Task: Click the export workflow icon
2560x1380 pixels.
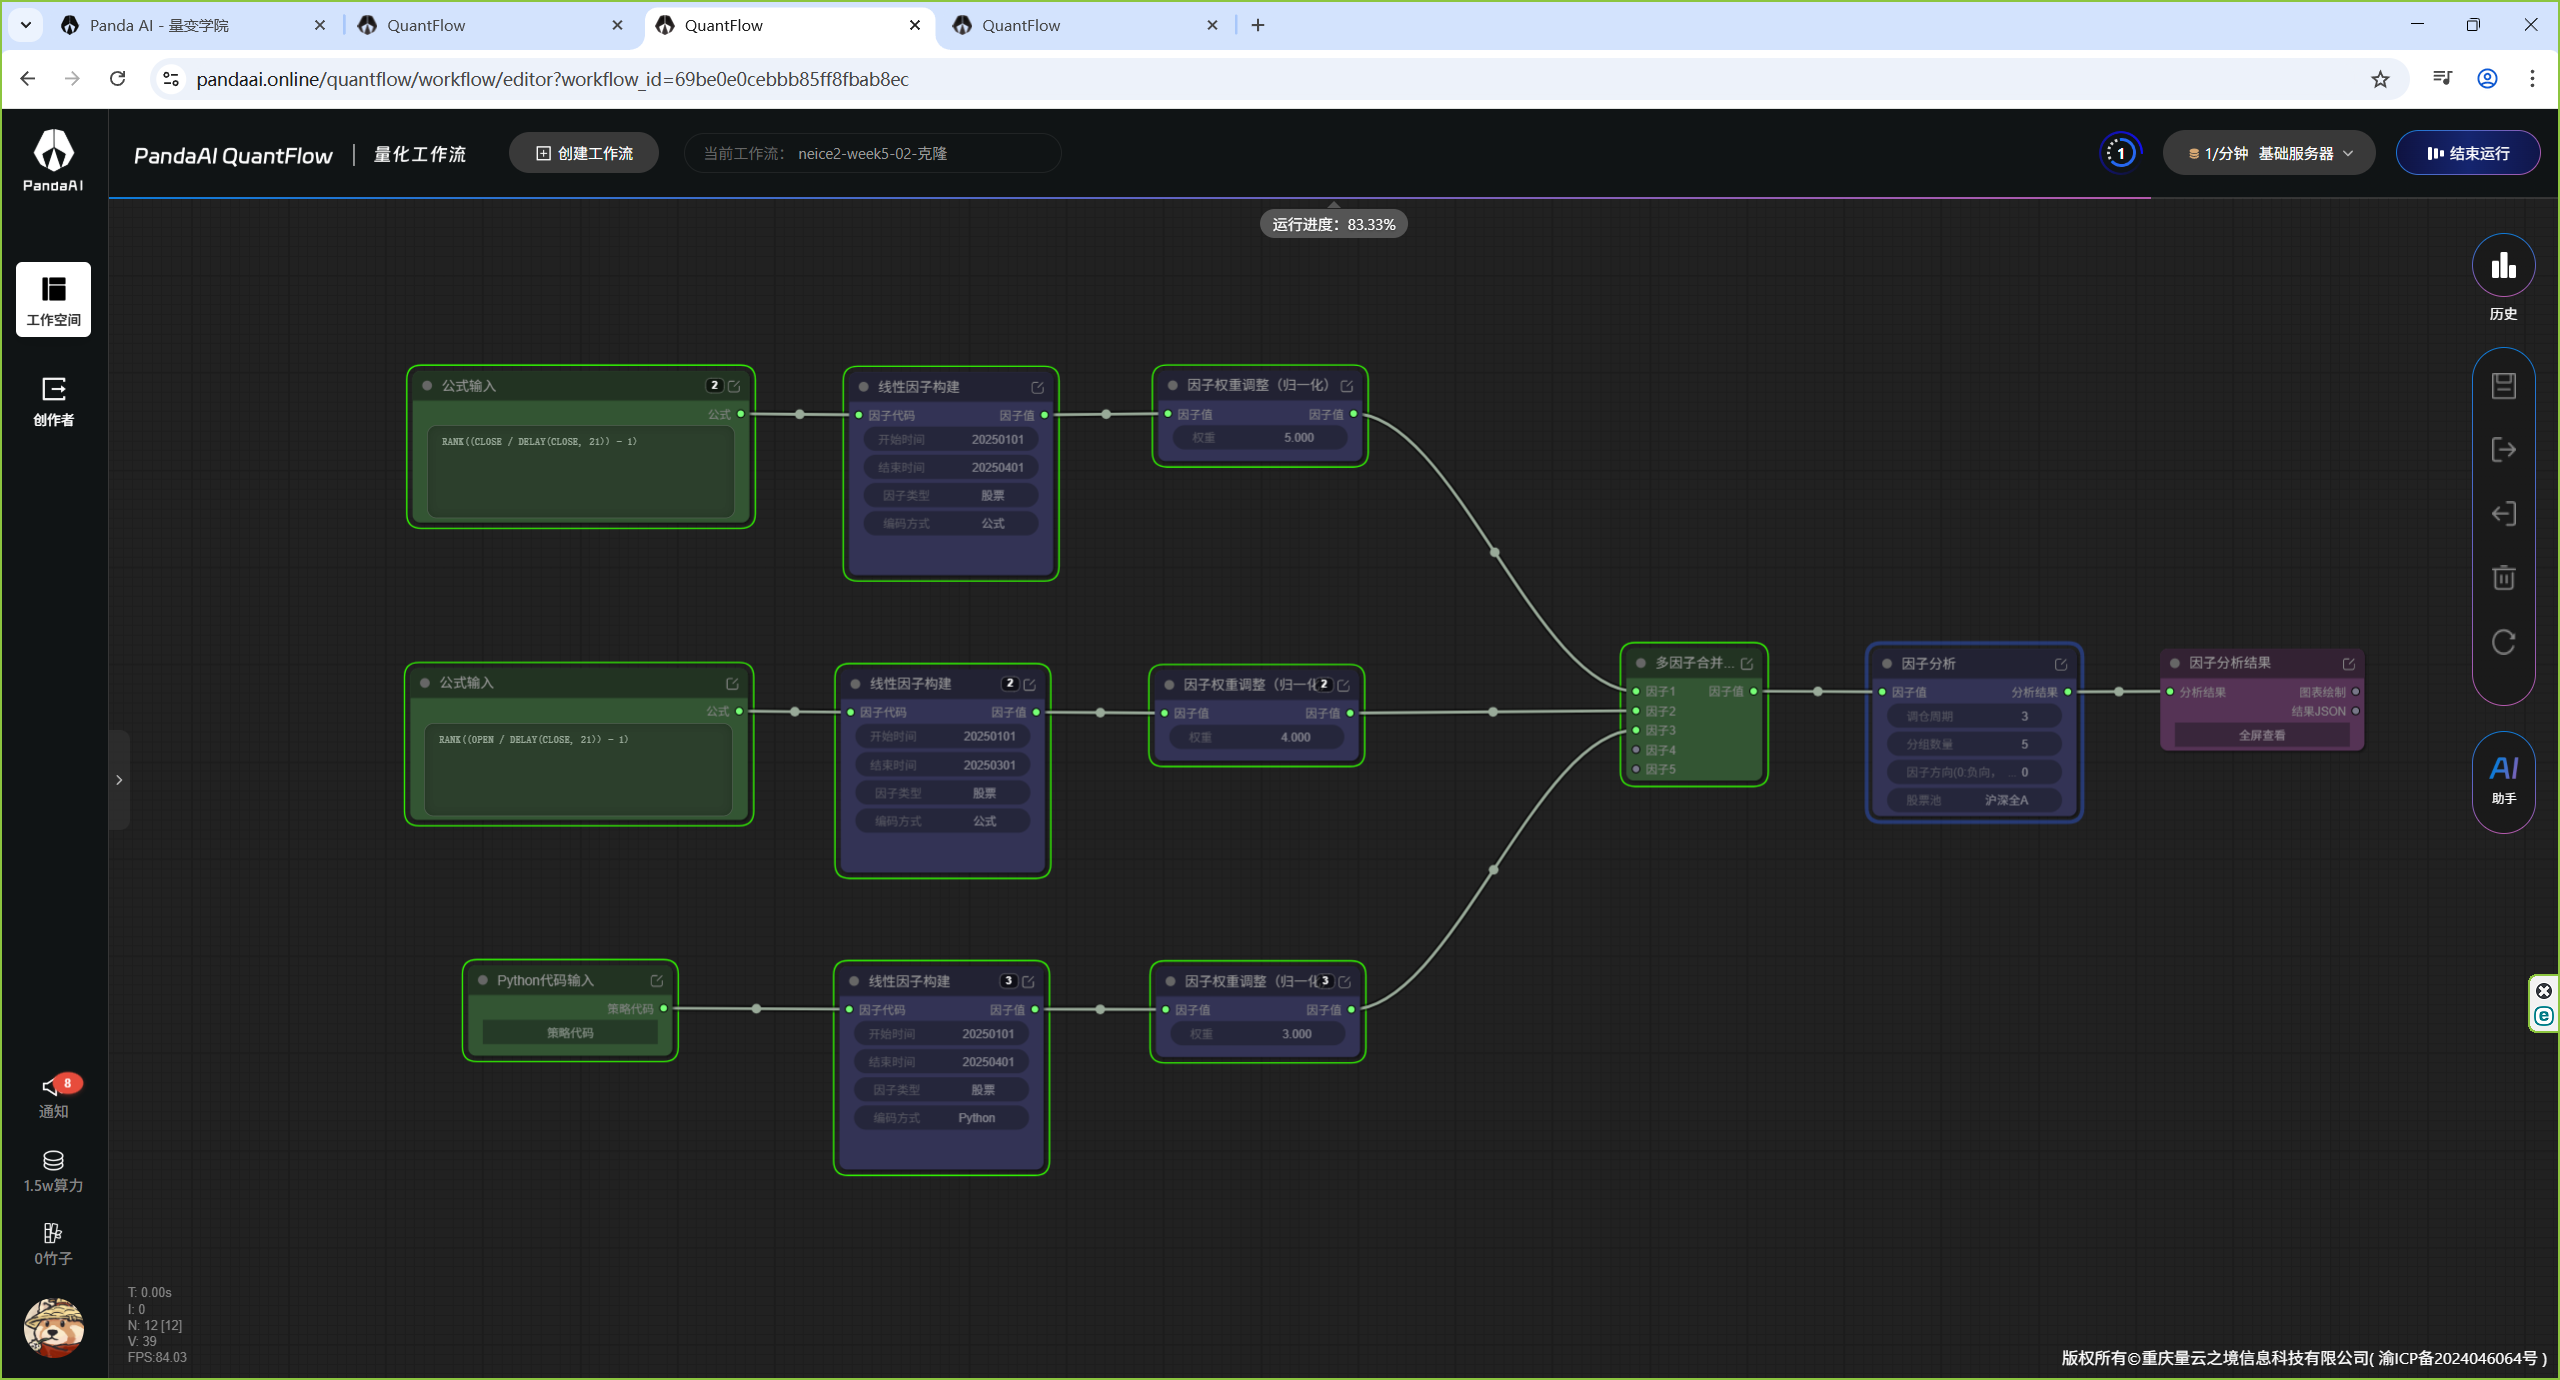Action: [x=2503, y=450]
